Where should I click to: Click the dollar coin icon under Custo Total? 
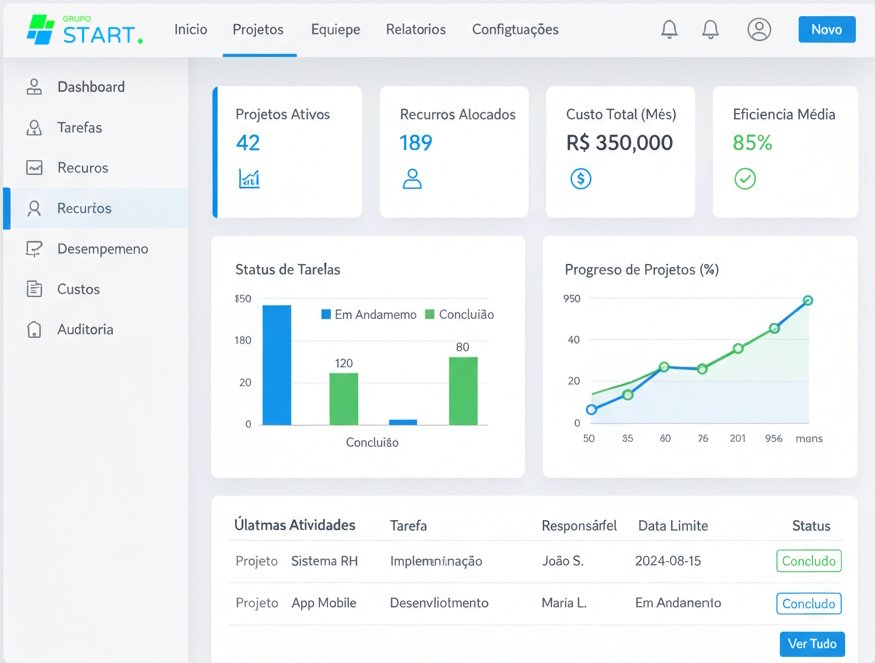[x=580, y=179]
